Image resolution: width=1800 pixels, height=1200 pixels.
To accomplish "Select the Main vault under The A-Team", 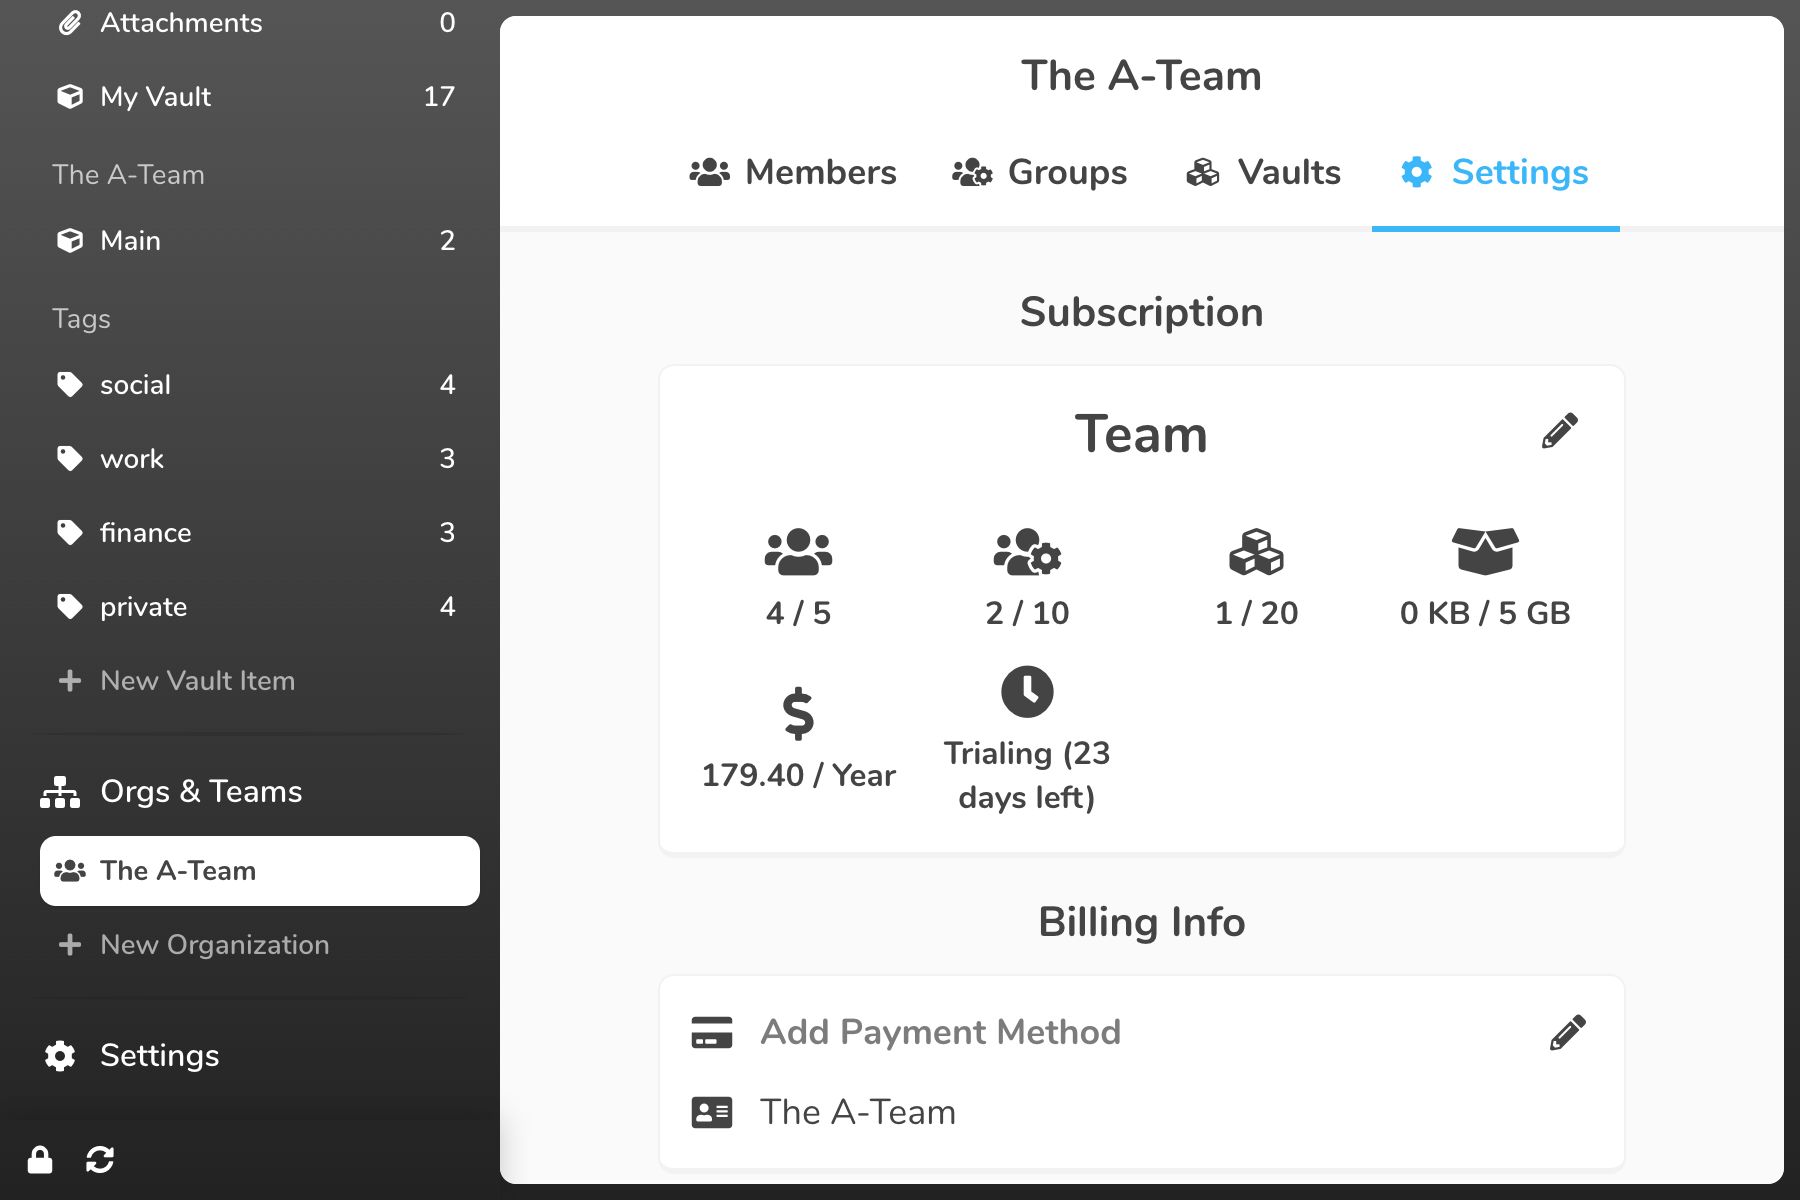I will 130,241.
